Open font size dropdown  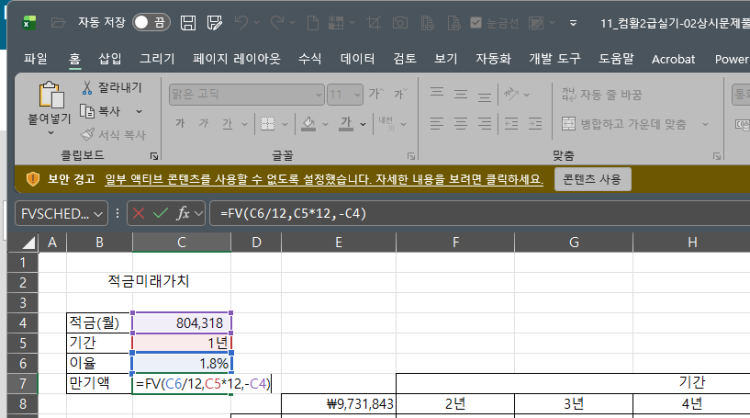point(357,95)
